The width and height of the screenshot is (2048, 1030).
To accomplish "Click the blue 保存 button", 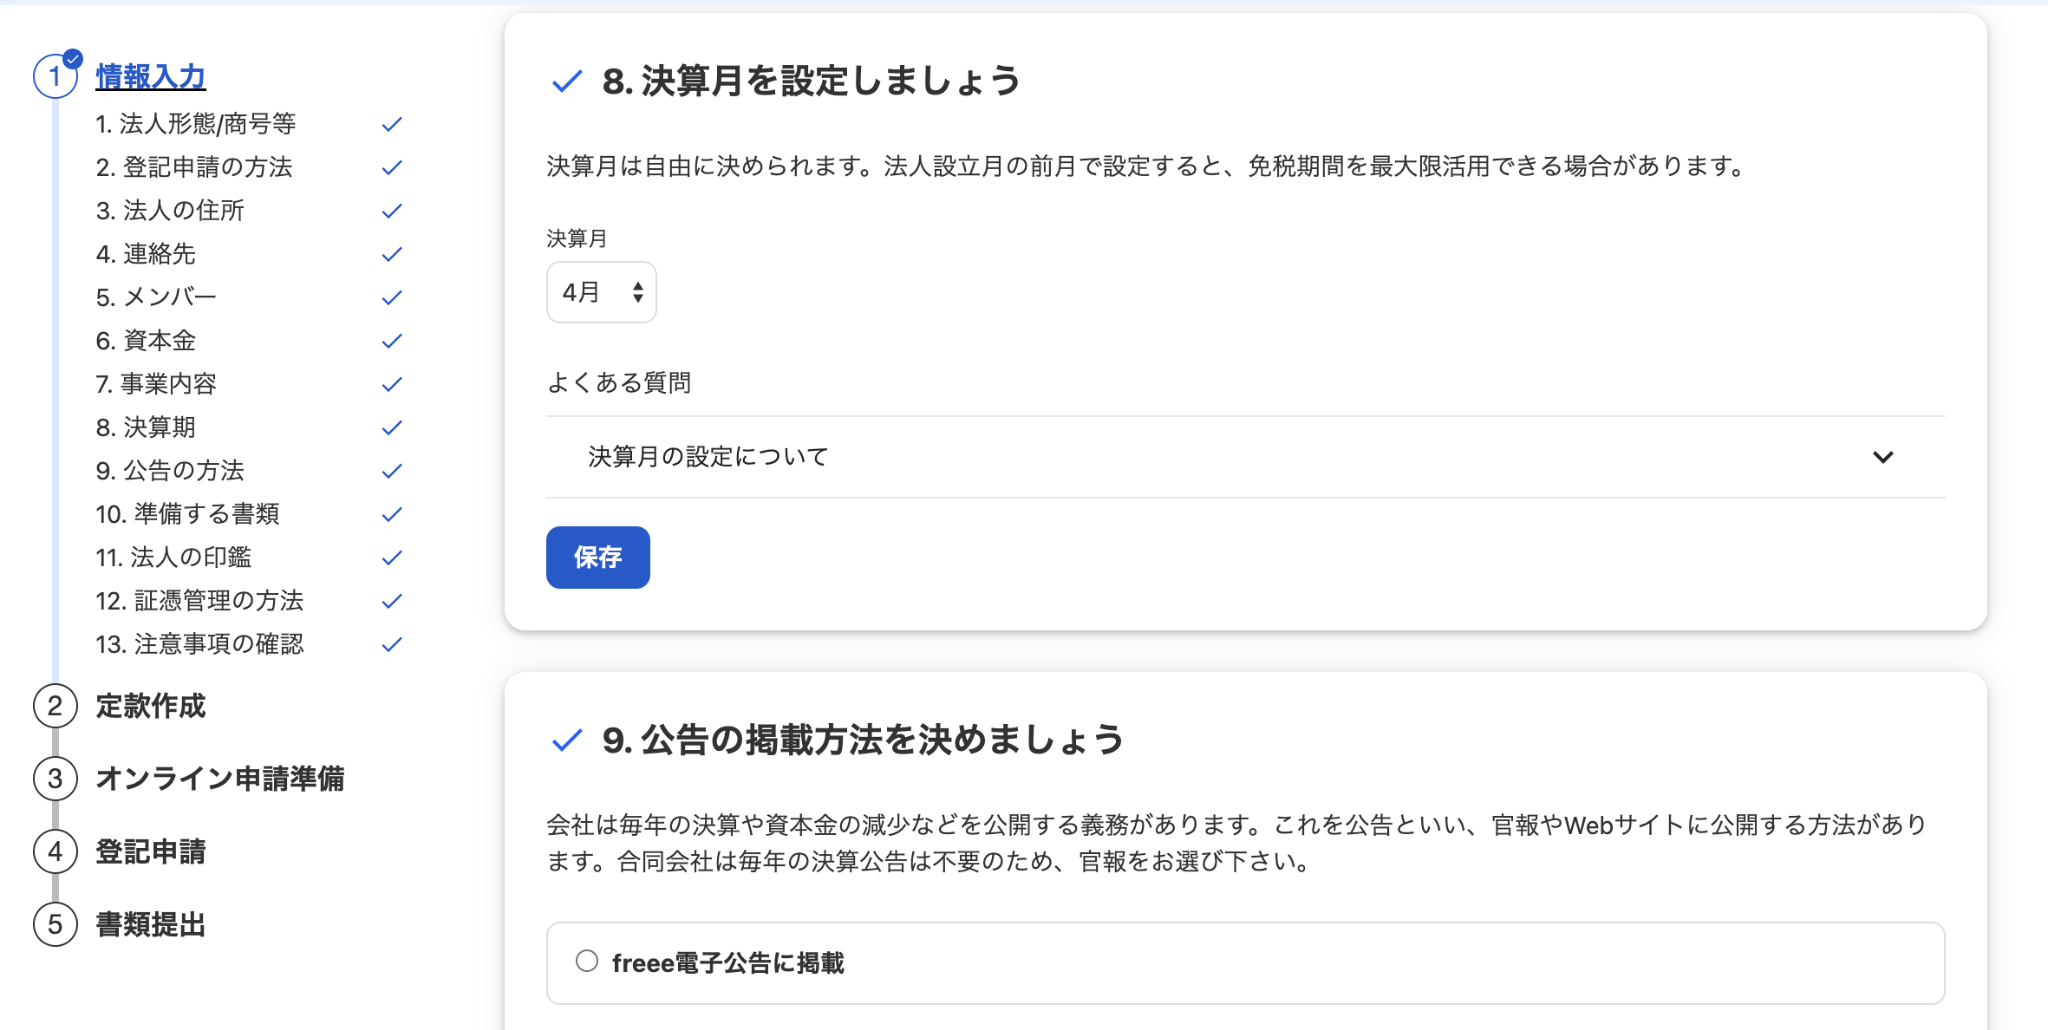I will point(598,557).
